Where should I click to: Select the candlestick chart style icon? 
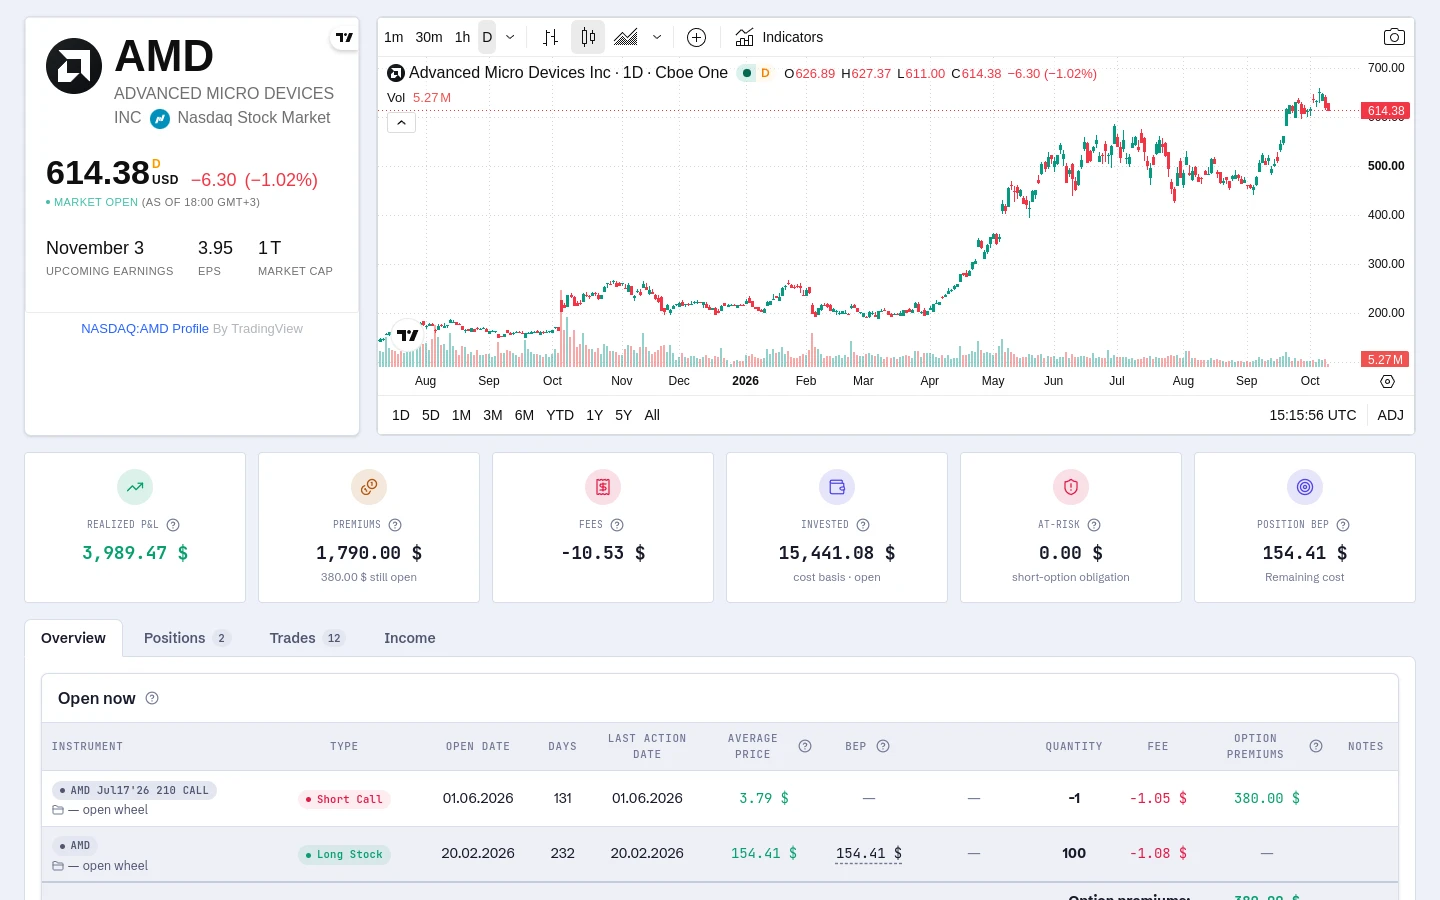(588, 37)
